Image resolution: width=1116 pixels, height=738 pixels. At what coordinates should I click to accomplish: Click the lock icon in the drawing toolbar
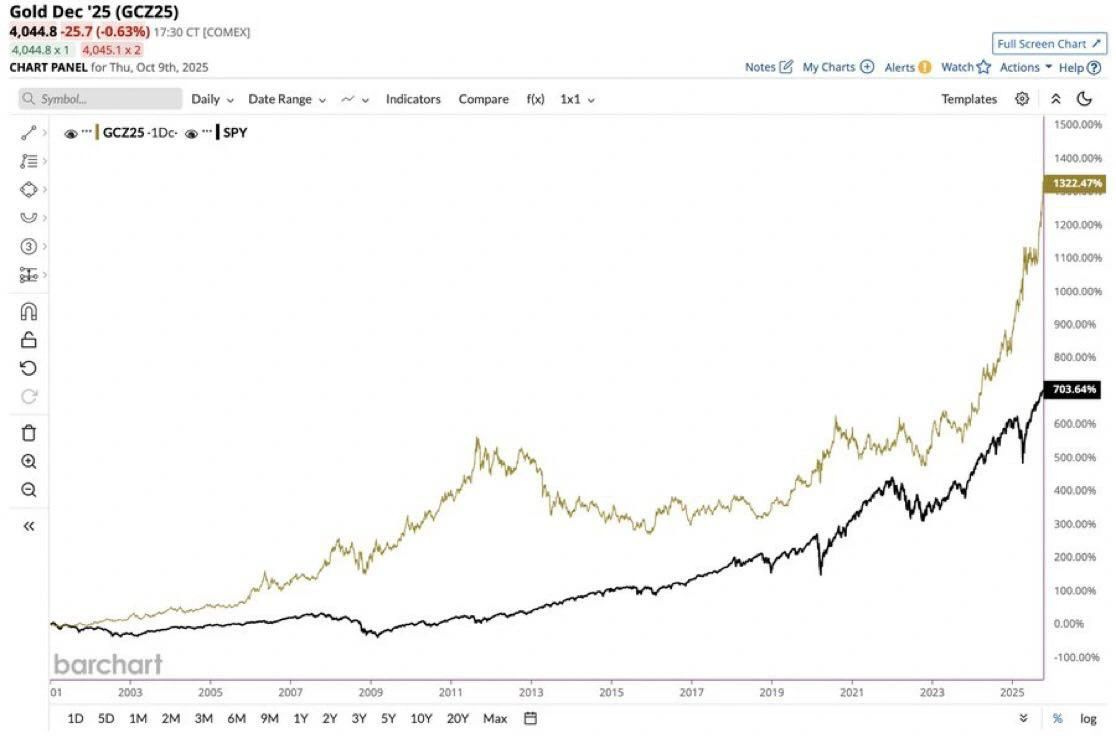[x=29, y=340]
